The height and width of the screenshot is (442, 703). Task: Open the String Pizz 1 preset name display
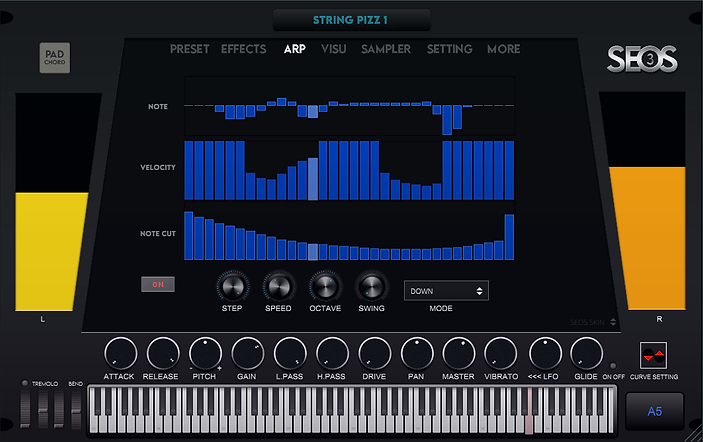[x=352, y=20]
